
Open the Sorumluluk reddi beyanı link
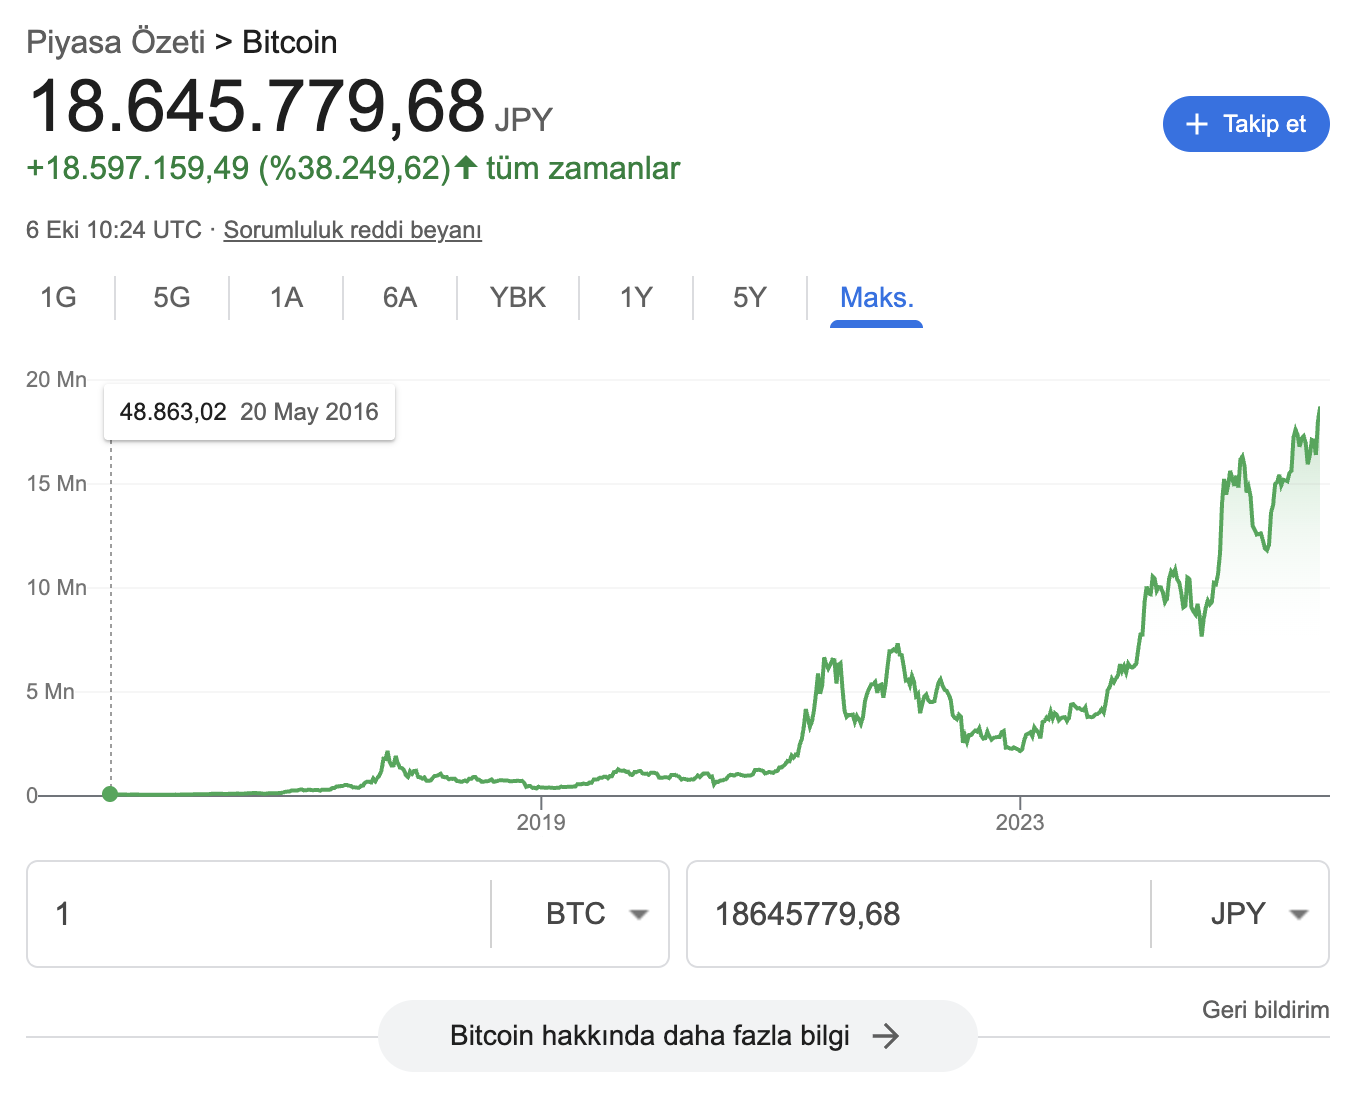pyautogui.click(x=352, y=230)
